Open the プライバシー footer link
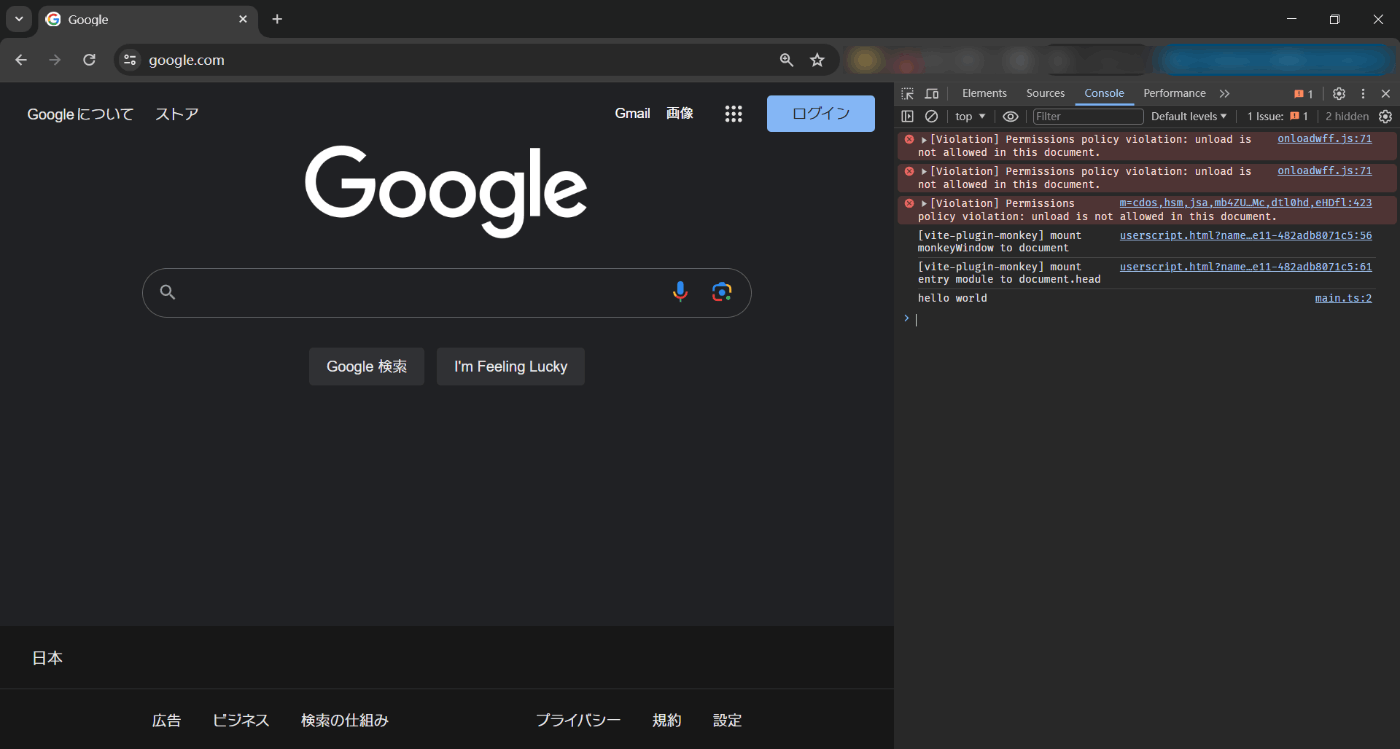Image resolution: width=1400 pixels, height=749 pixels. tap(578, 720)
